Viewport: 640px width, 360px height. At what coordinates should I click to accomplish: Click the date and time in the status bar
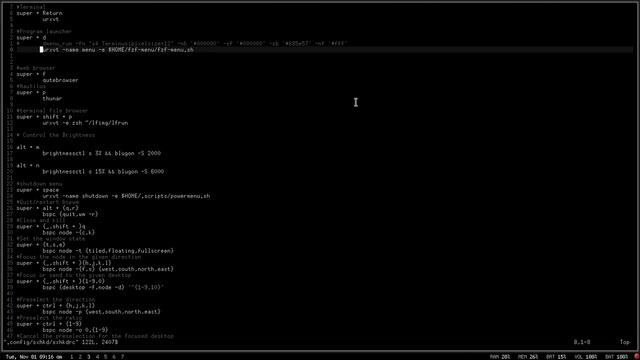34,357
